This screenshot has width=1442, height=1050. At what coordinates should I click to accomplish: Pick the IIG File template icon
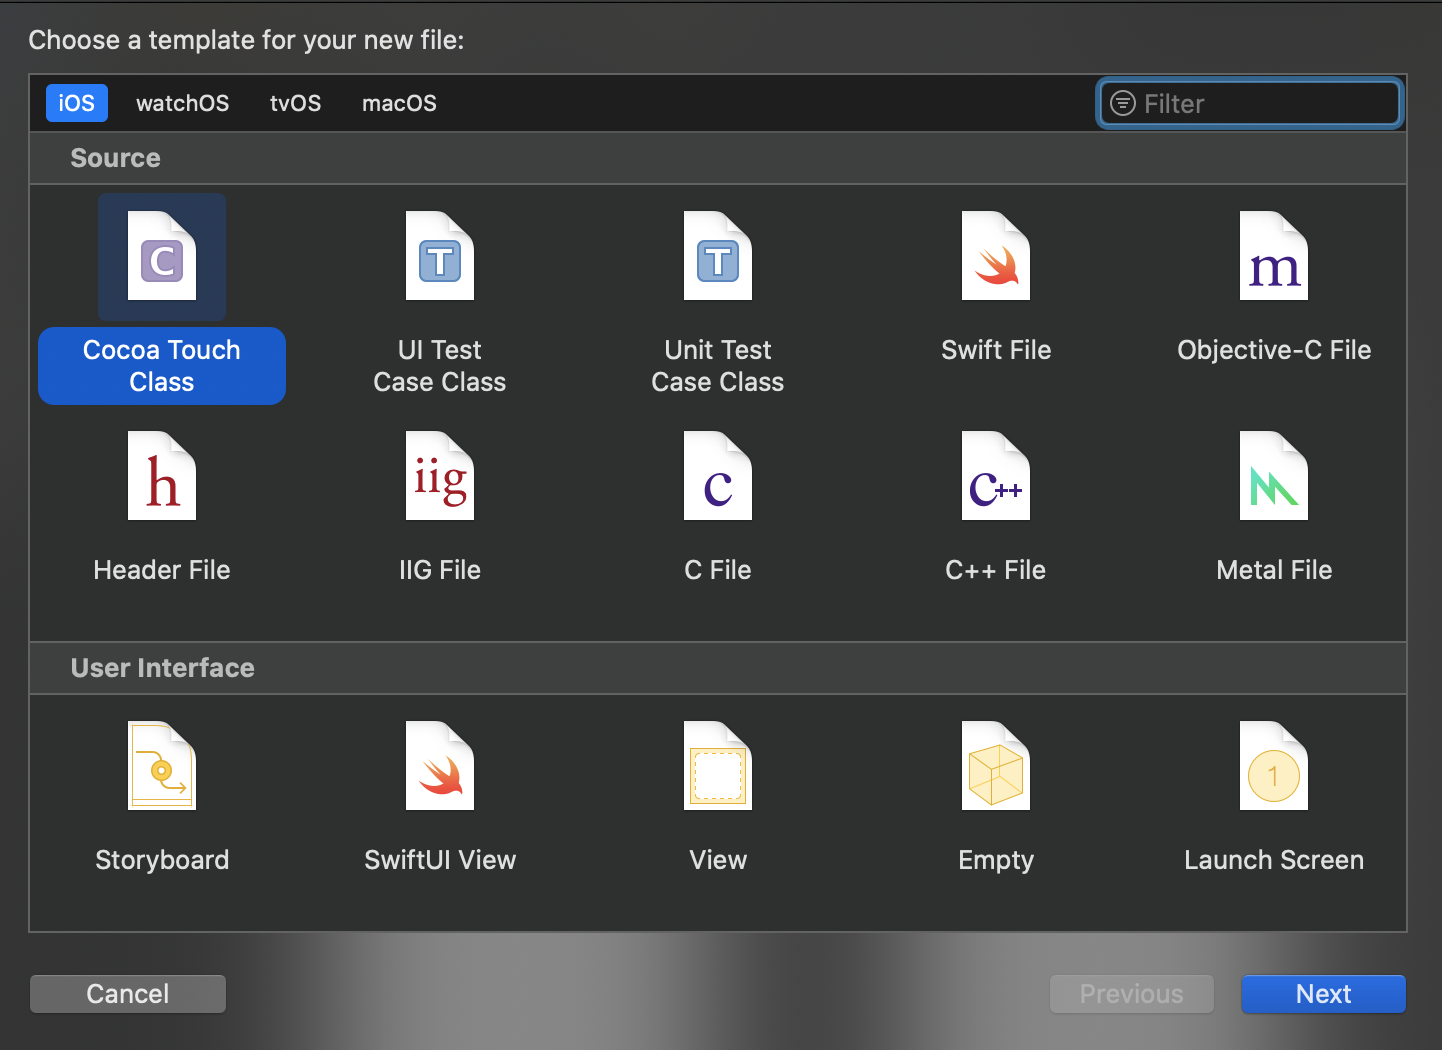(440, 476)
